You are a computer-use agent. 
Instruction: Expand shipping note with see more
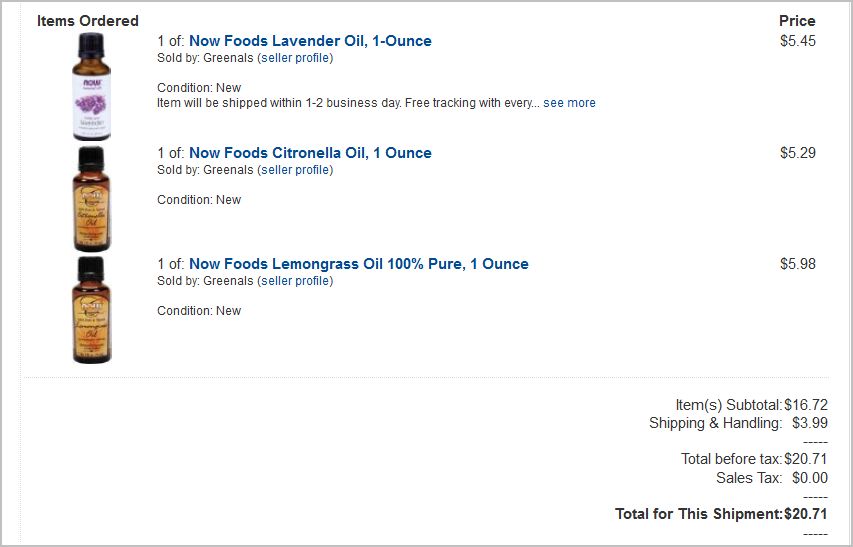click(569, 103)
